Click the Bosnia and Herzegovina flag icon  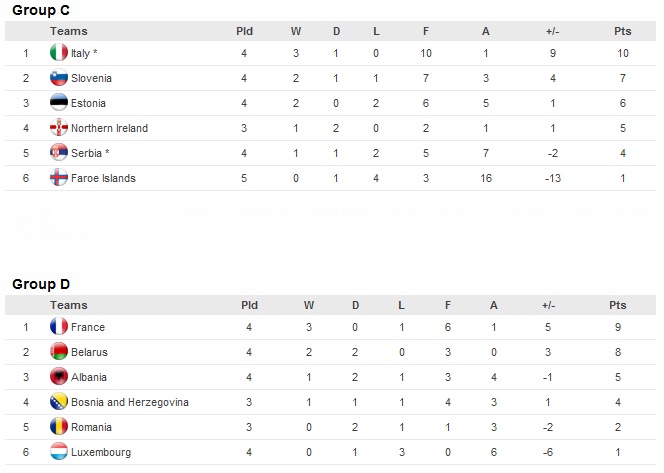pos(59,401)
